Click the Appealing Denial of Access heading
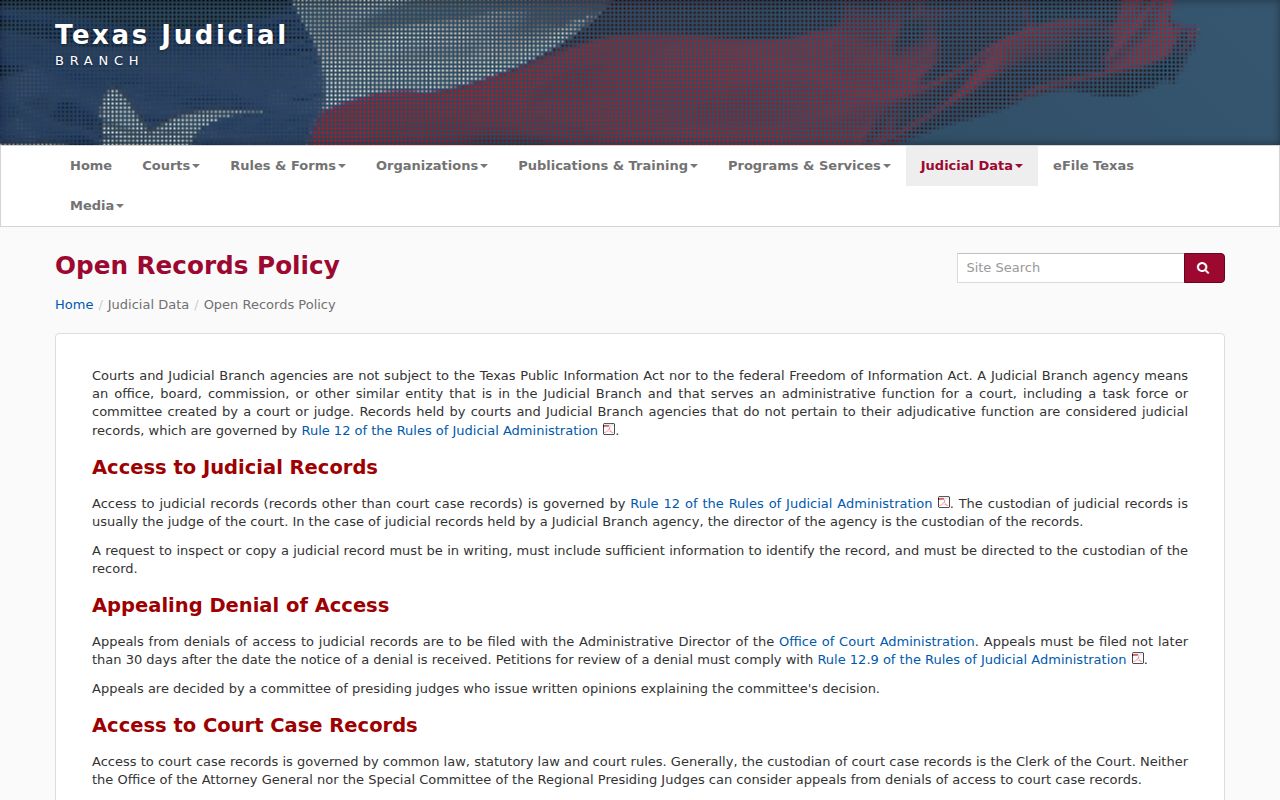The image size is (1280, 800). pyautogui.click(x=240, y=605)
